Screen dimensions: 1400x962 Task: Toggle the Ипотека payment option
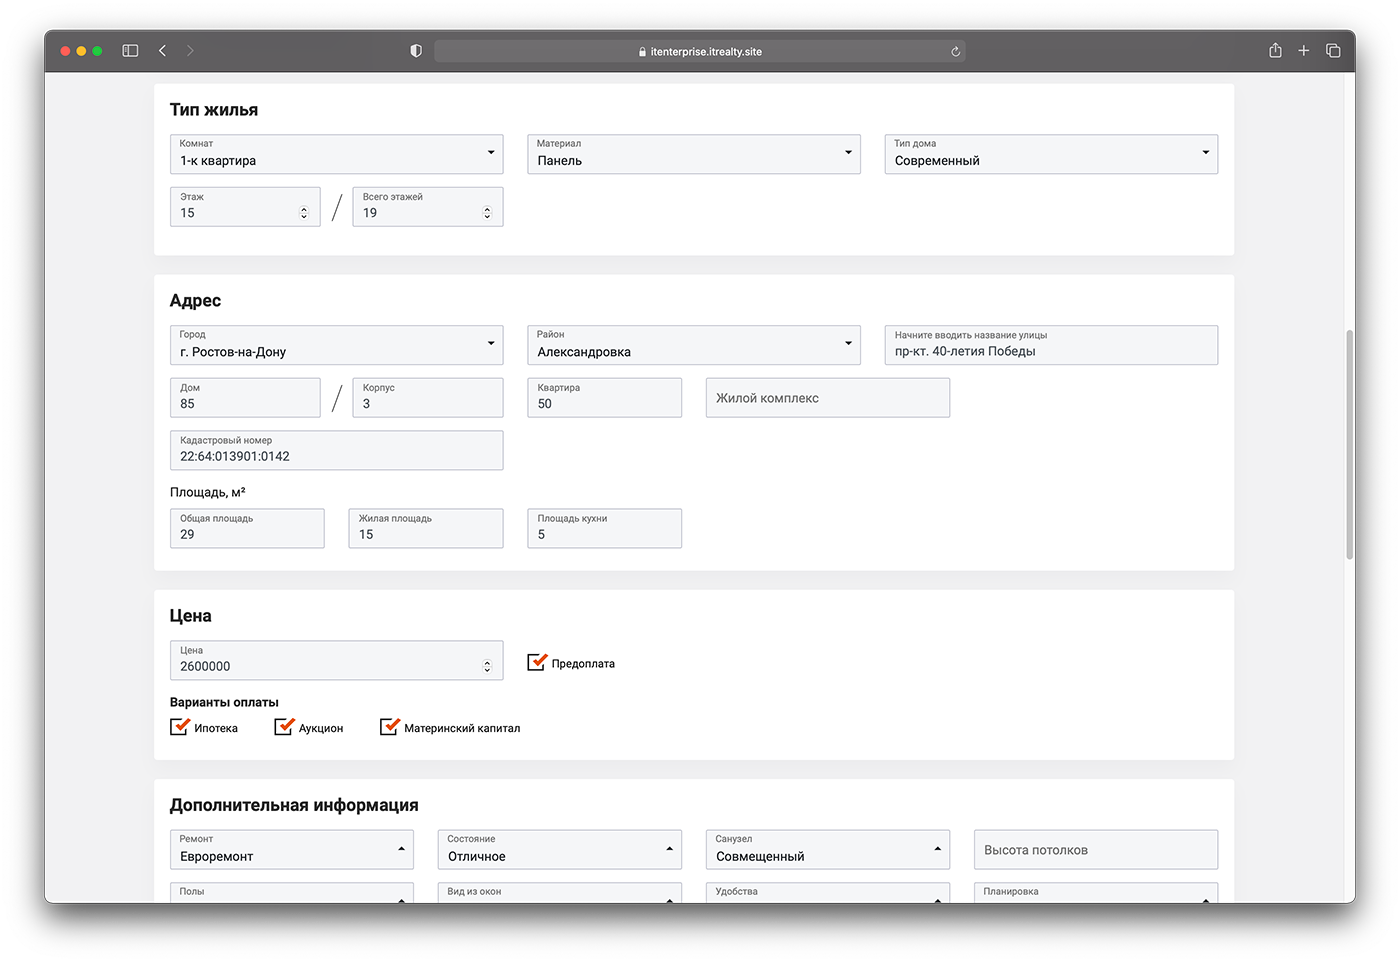tap(180, 727)
